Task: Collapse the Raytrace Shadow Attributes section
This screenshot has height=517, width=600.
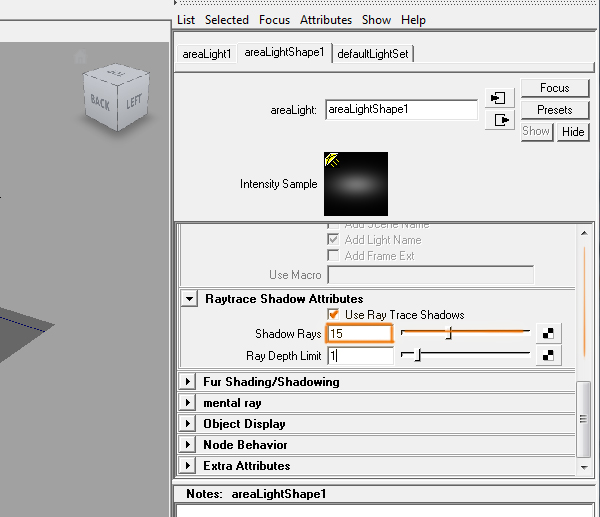Action: click(189, 298)
